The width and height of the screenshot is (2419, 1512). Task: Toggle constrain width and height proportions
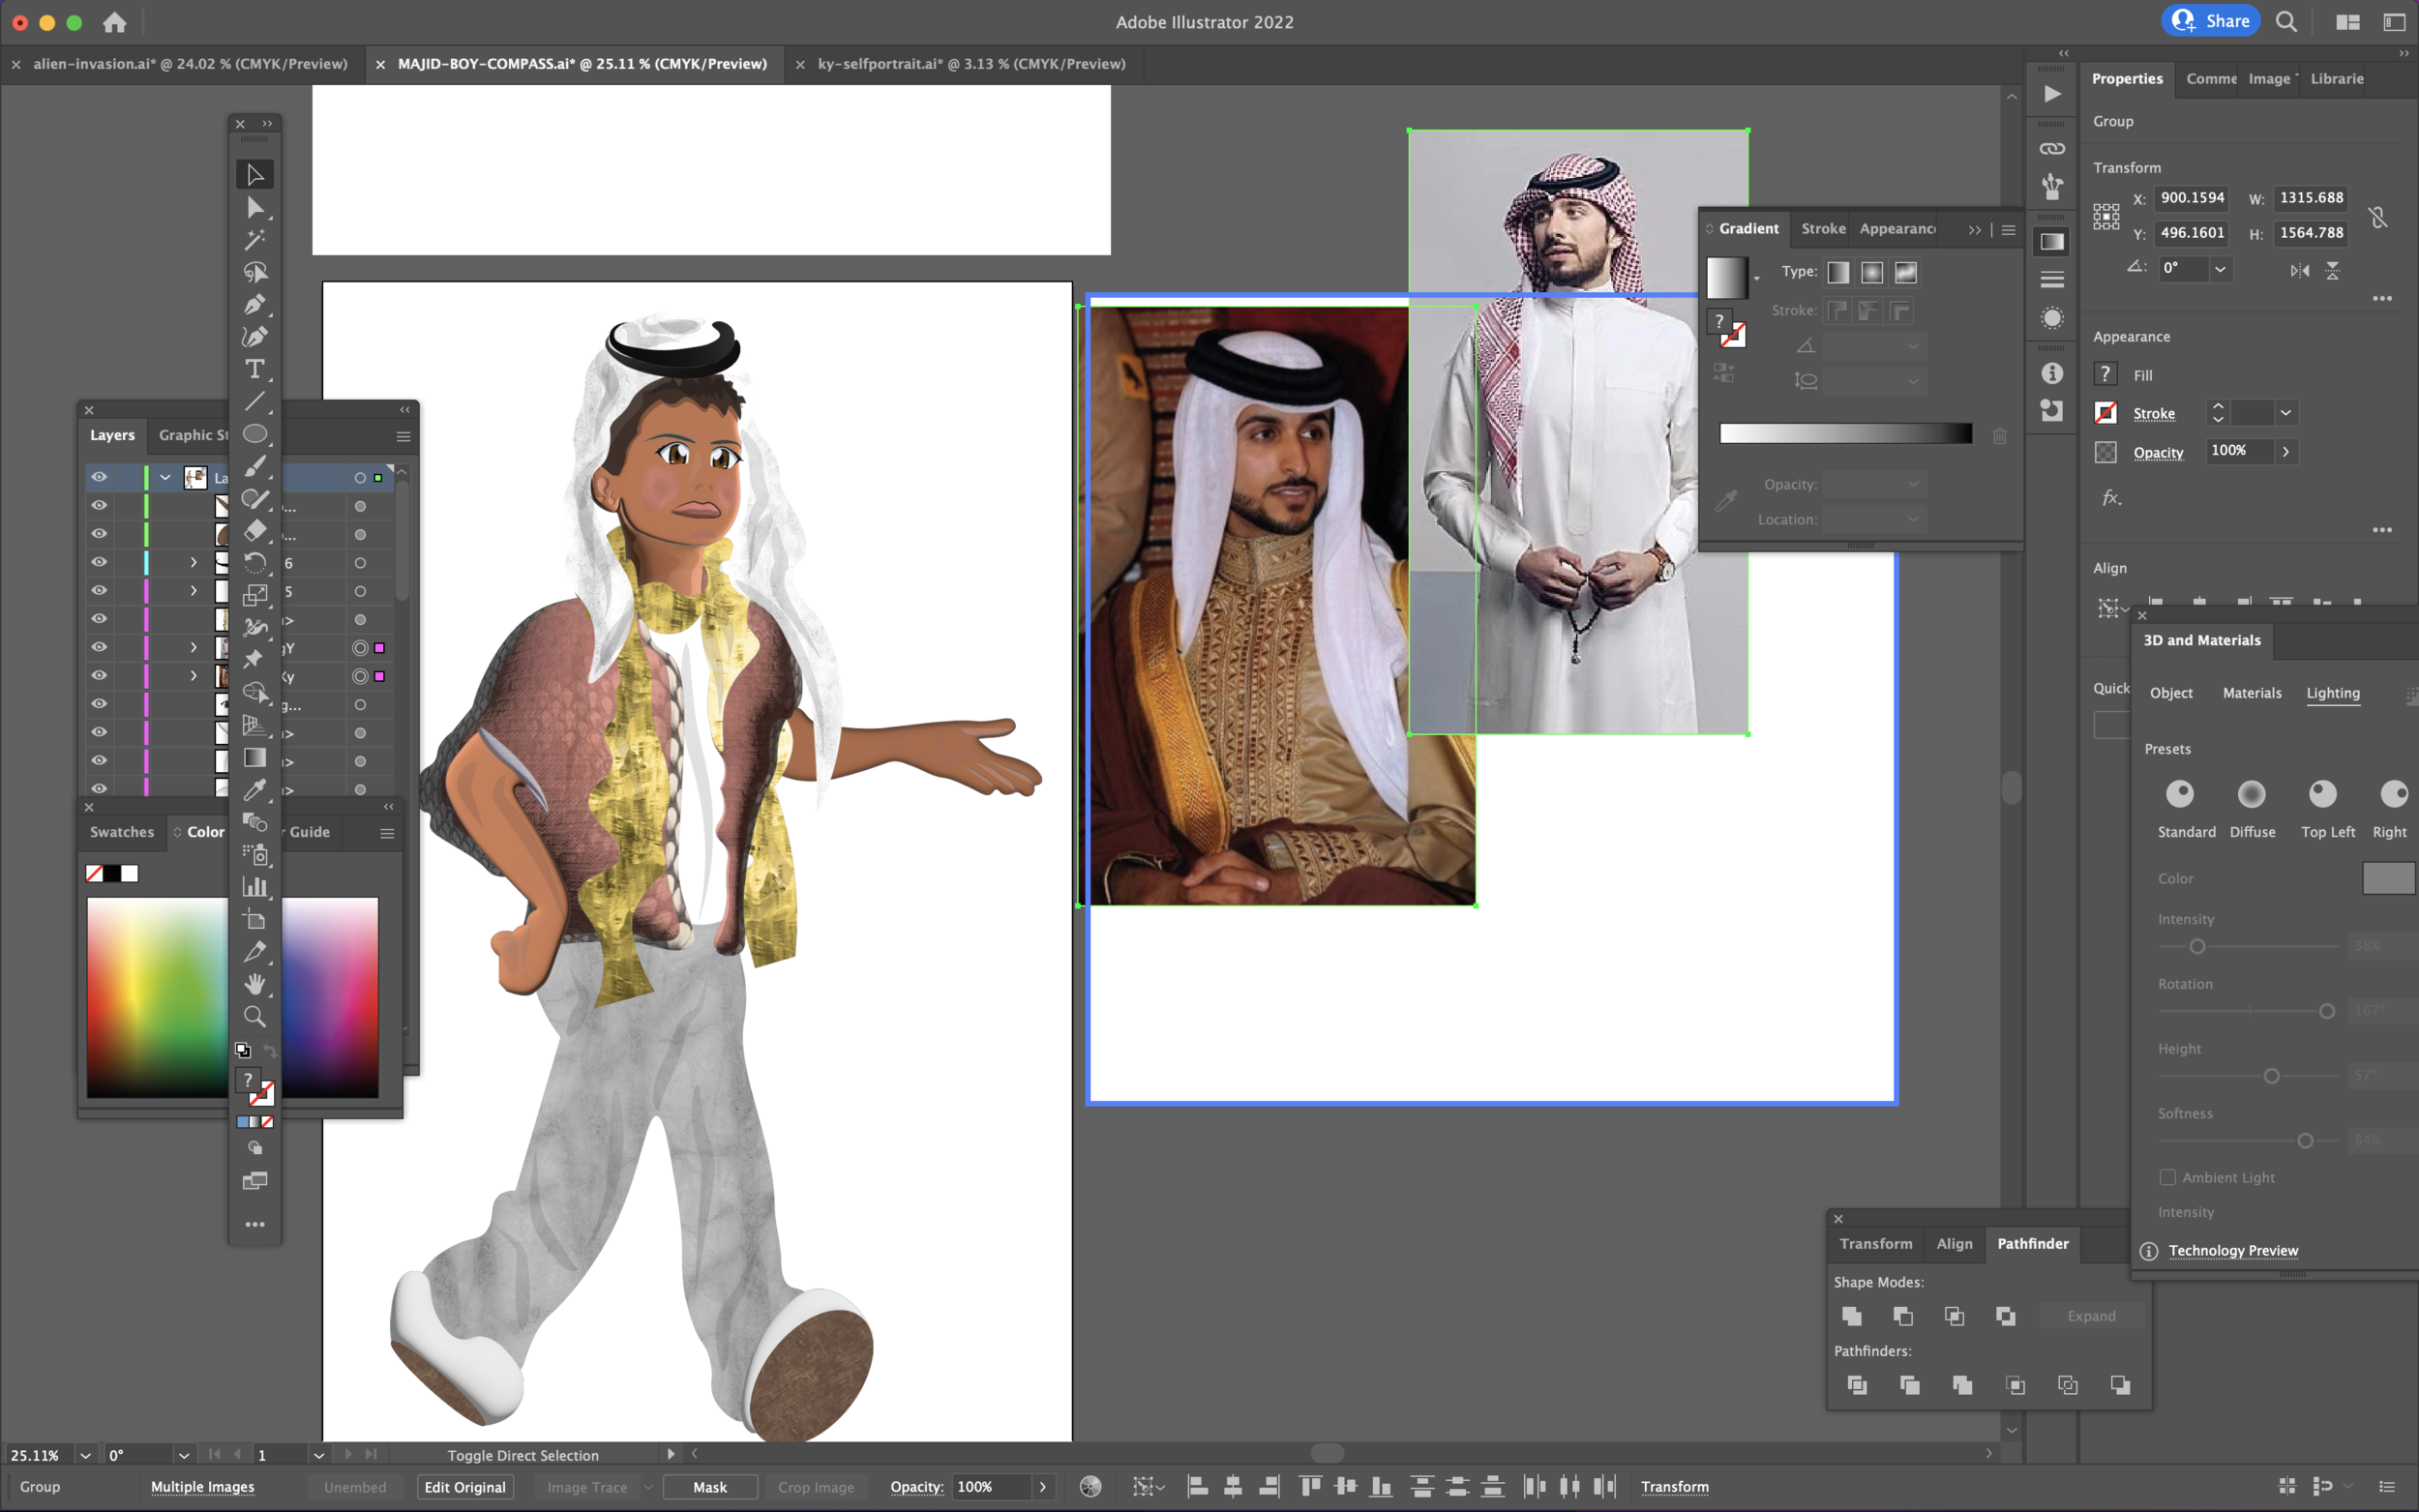tap(2378, 216)
